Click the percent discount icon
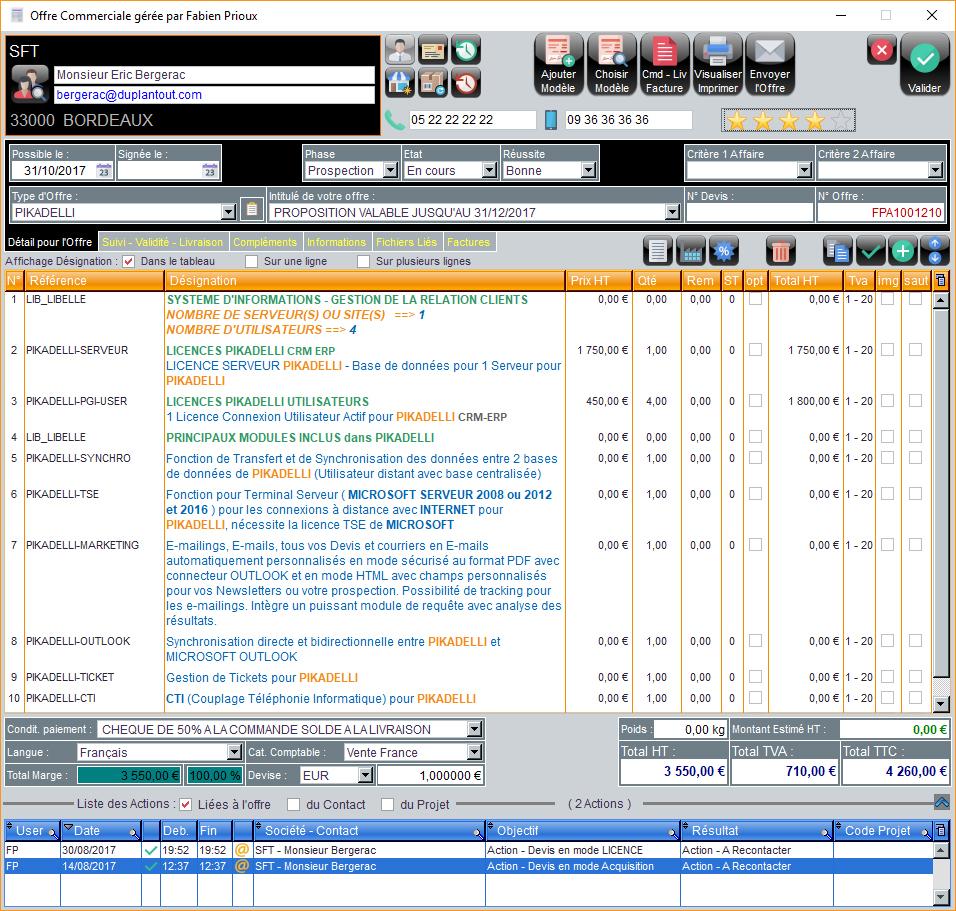The height and width of the screenshot is (911, 956). coord(724,251)
